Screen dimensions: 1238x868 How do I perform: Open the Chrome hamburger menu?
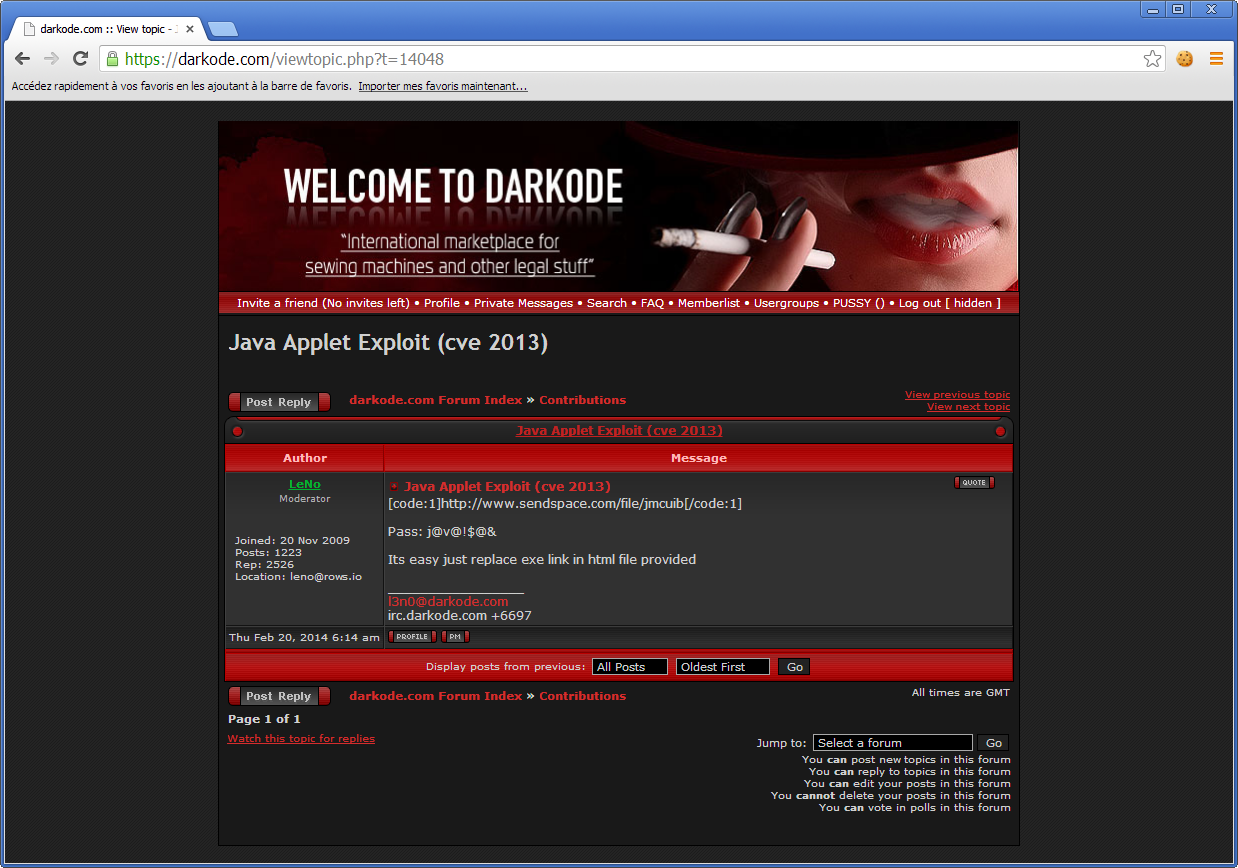point(1216,59)
